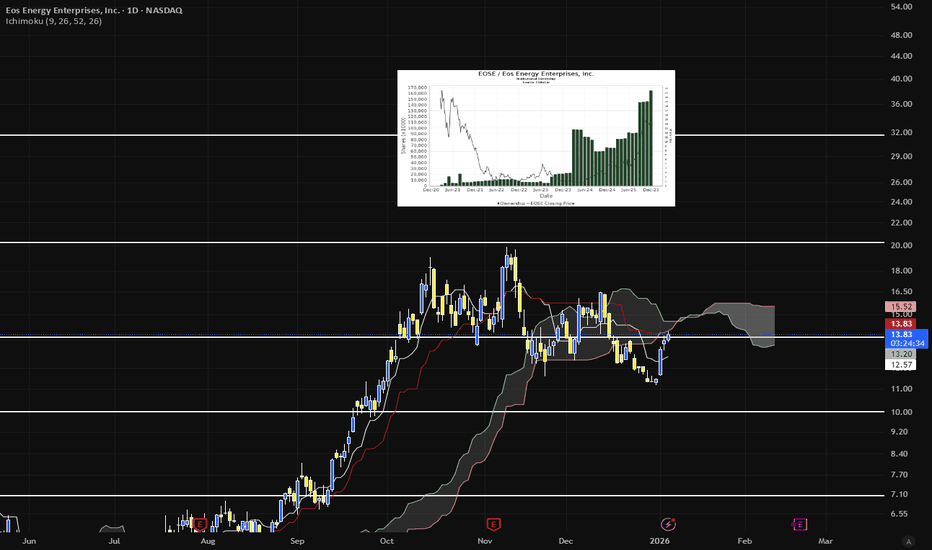932x550 pixels.
Task: Select the Ichimoku (9, 26, 52, 26) indicator legend
Action: tap(53, 21)
